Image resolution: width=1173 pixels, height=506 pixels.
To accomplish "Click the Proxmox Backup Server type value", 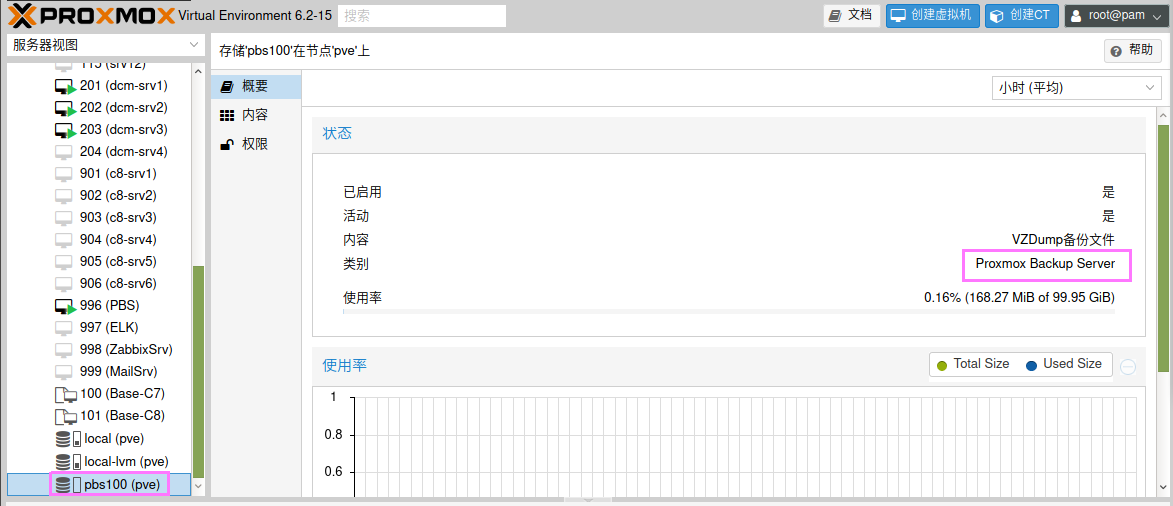I will click(x=1045, y=264).
